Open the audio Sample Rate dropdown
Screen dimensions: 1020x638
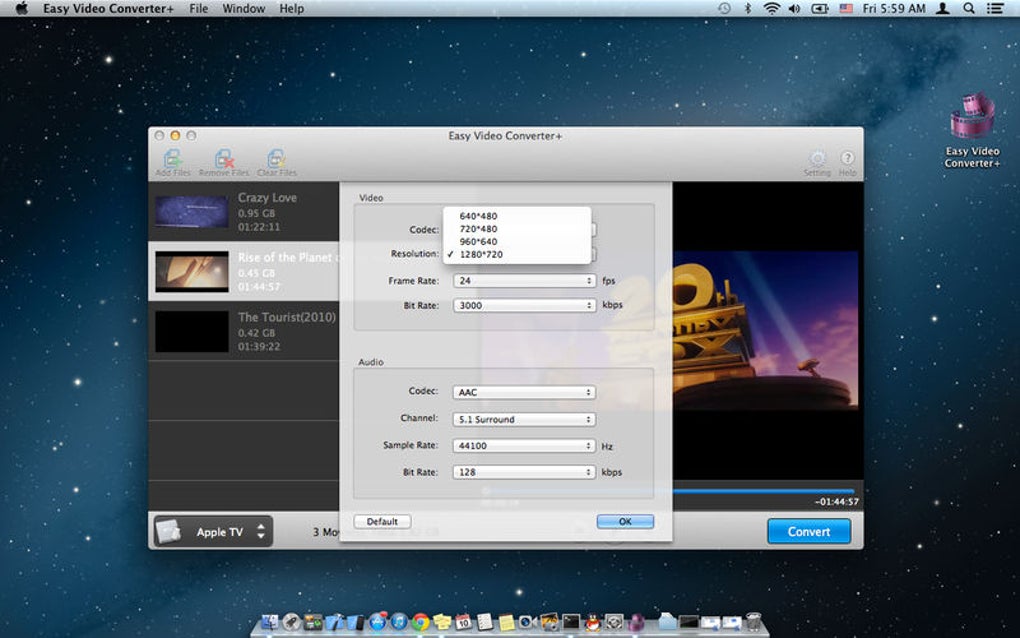coord(524,446)
